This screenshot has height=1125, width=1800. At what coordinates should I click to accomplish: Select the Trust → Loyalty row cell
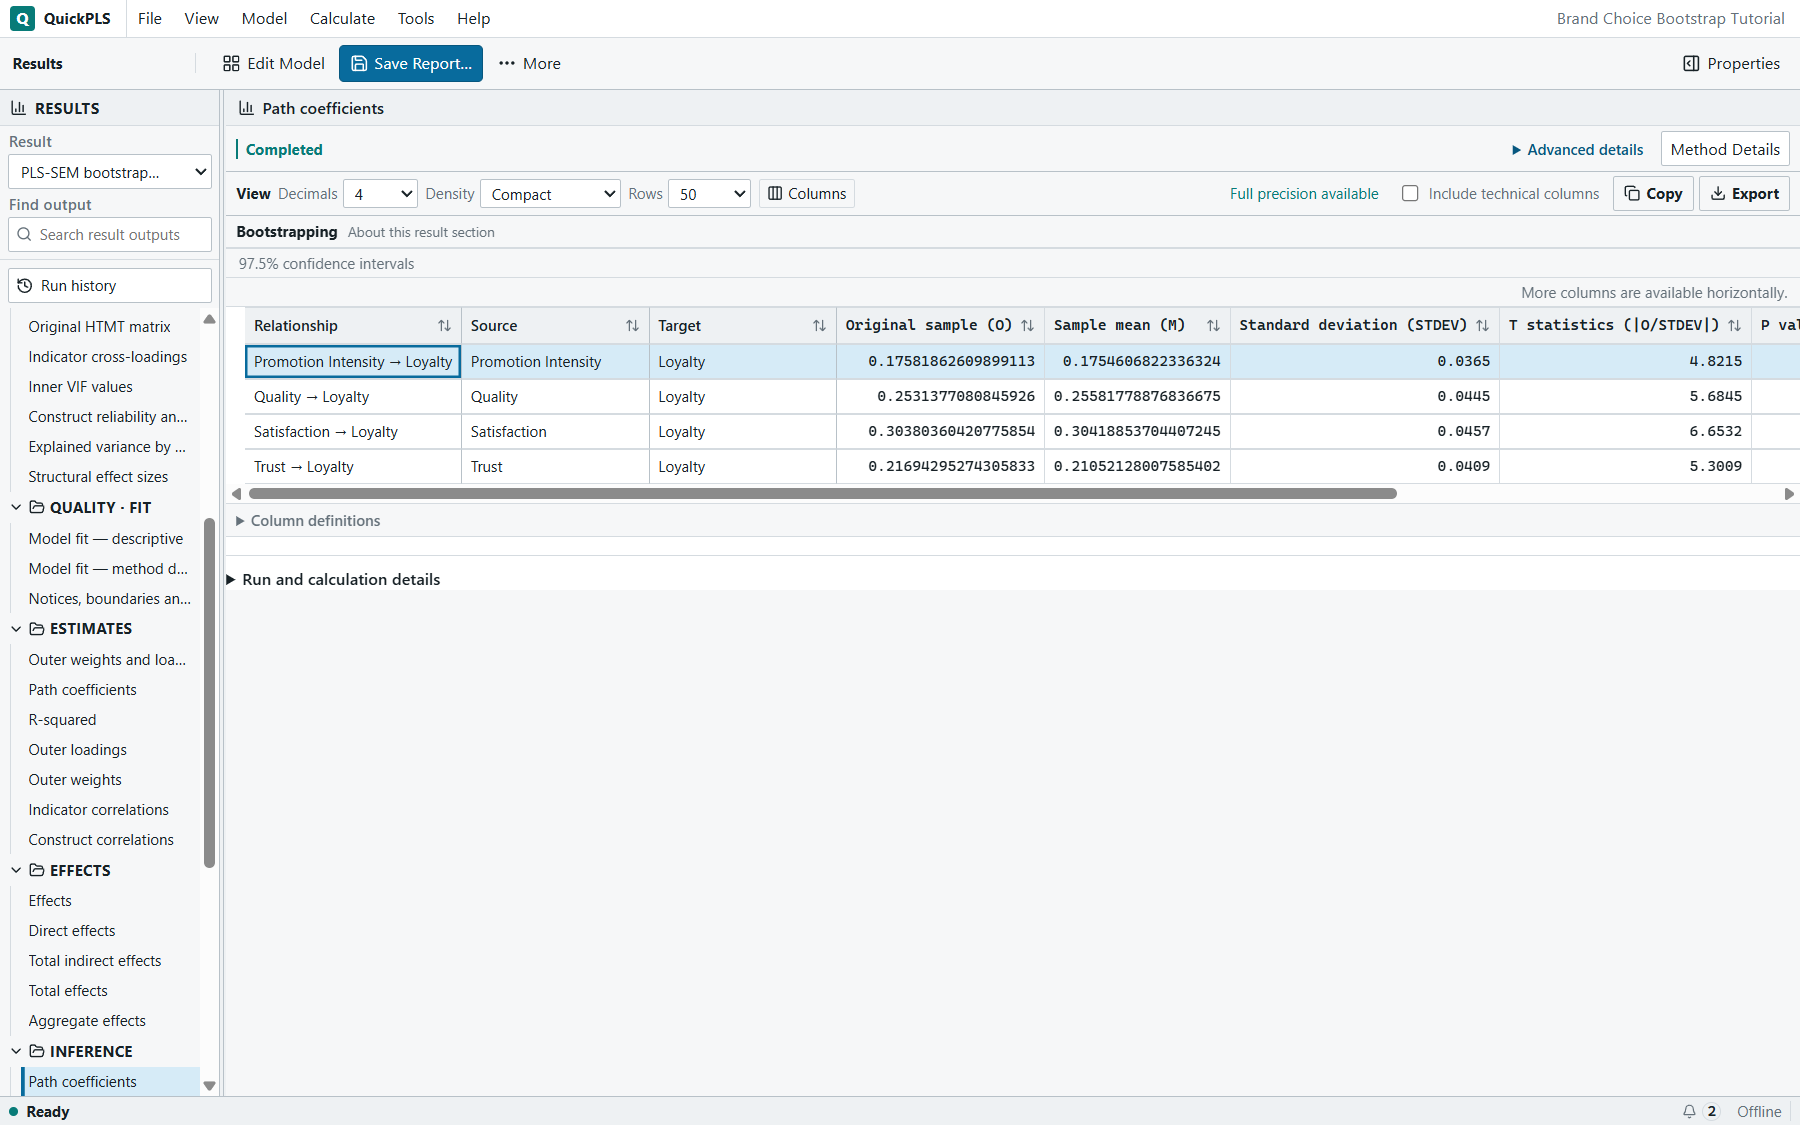pyautogui.click(x=353, y=466)
